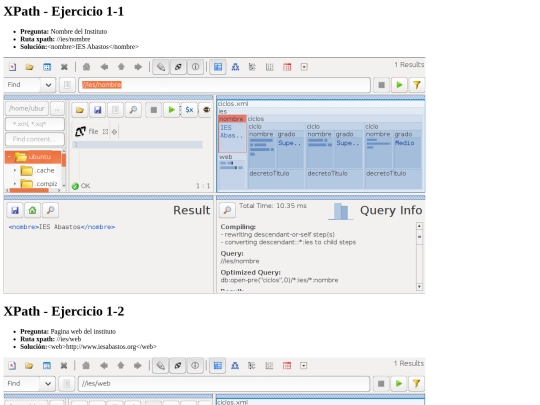
Task: Collapse the ubuntu folder node
Action: point(9,157)
